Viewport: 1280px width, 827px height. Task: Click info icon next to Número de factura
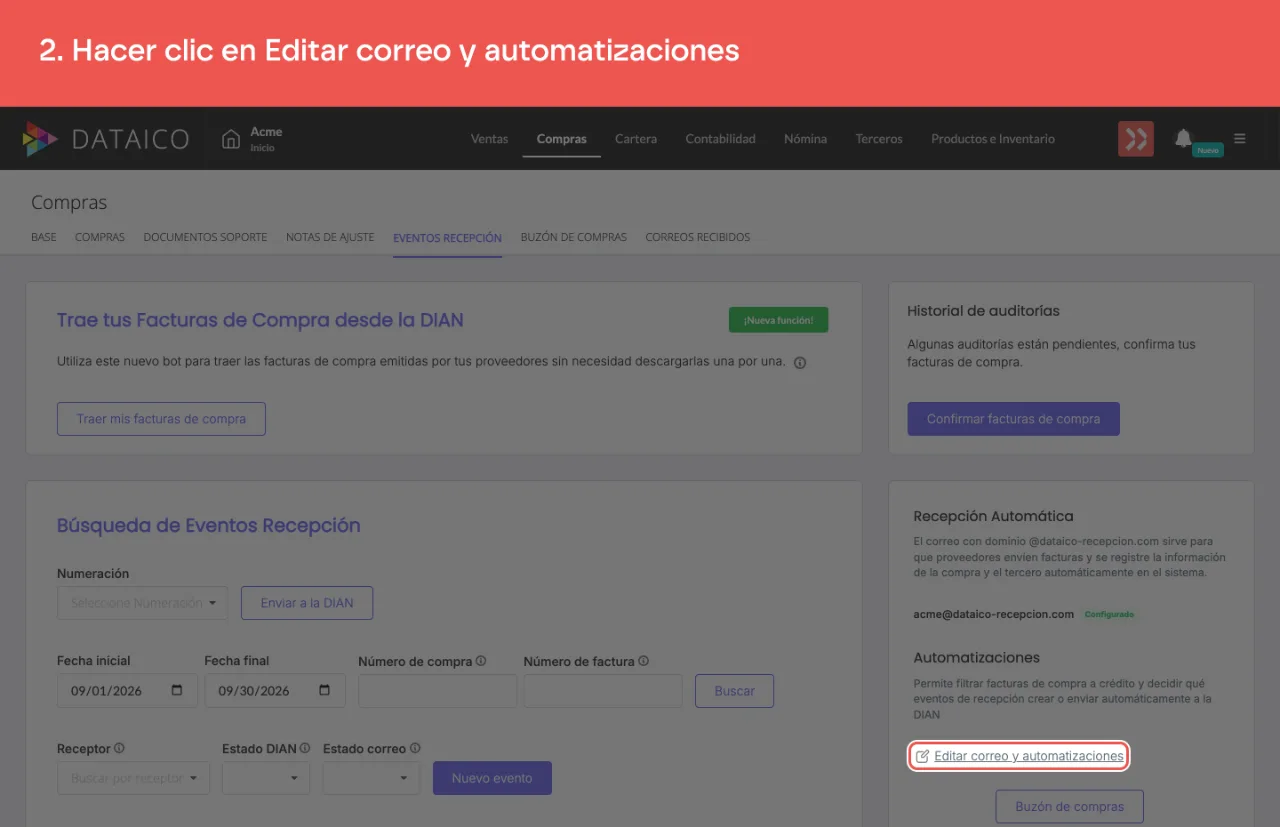643,661
